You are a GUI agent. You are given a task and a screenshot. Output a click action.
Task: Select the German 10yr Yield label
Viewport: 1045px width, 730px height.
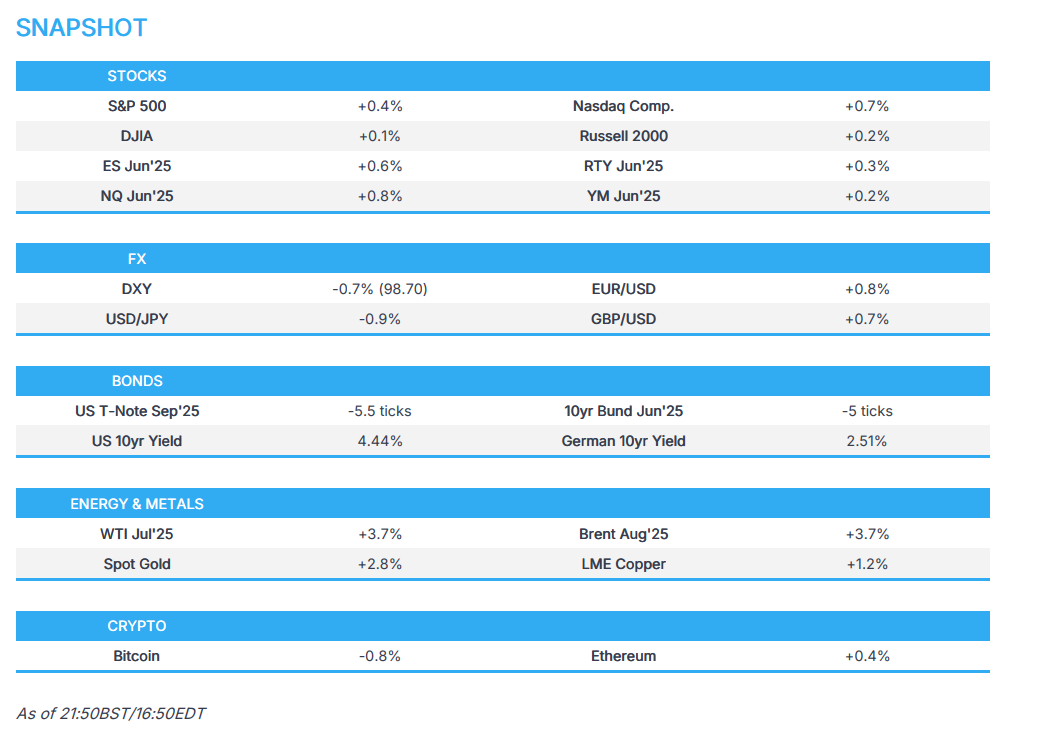click(623, 441)
